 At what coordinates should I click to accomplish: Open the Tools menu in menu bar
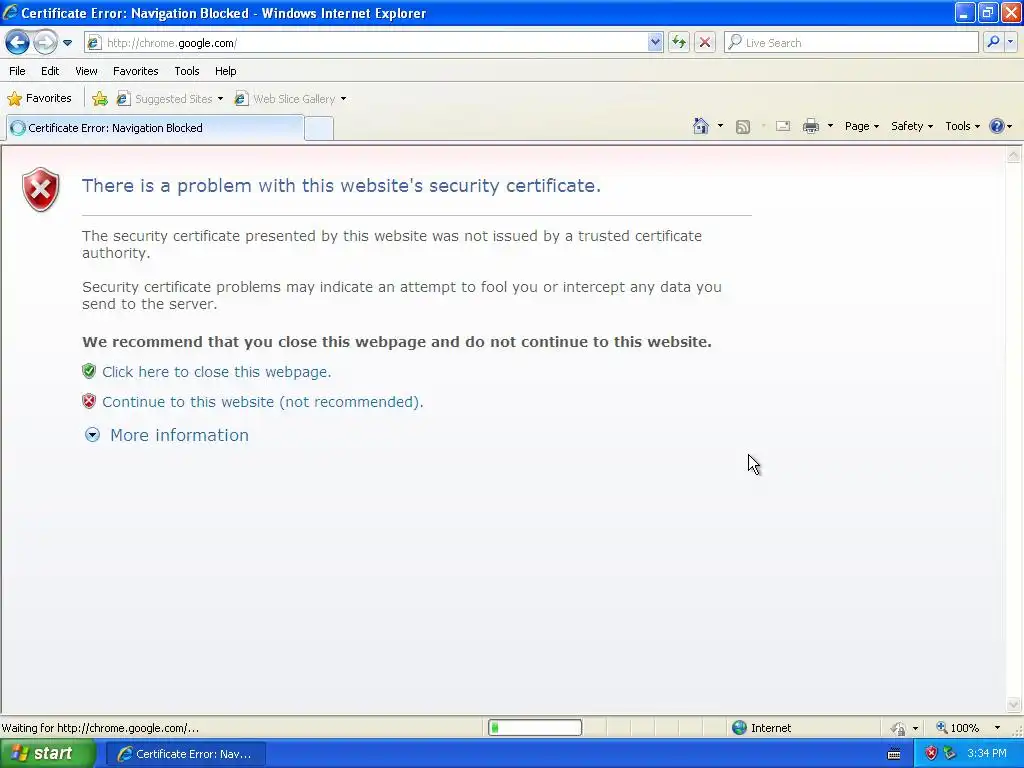187,71
